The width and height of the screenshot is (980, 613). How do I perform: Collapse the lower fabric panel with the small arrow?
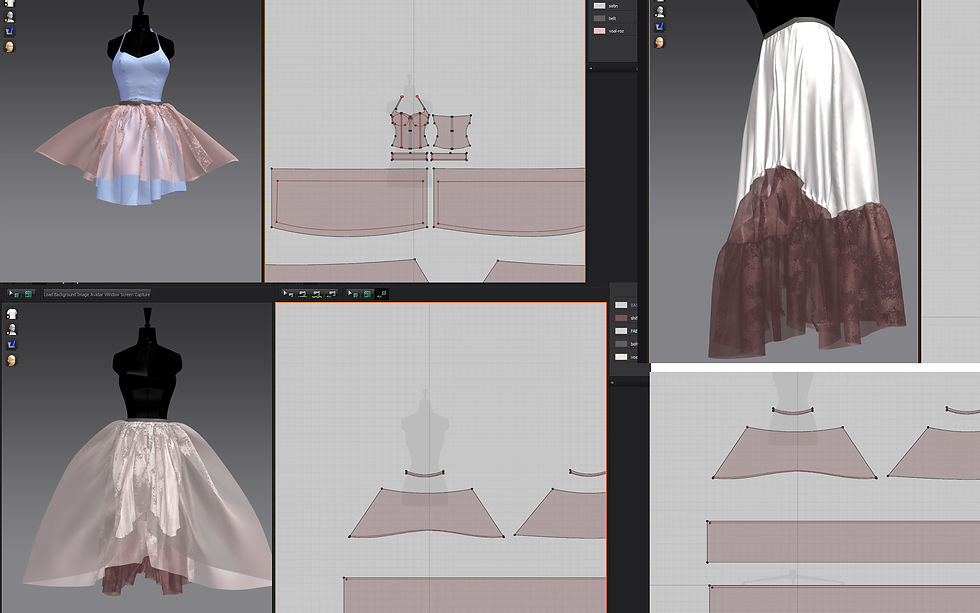click(612, 382)
